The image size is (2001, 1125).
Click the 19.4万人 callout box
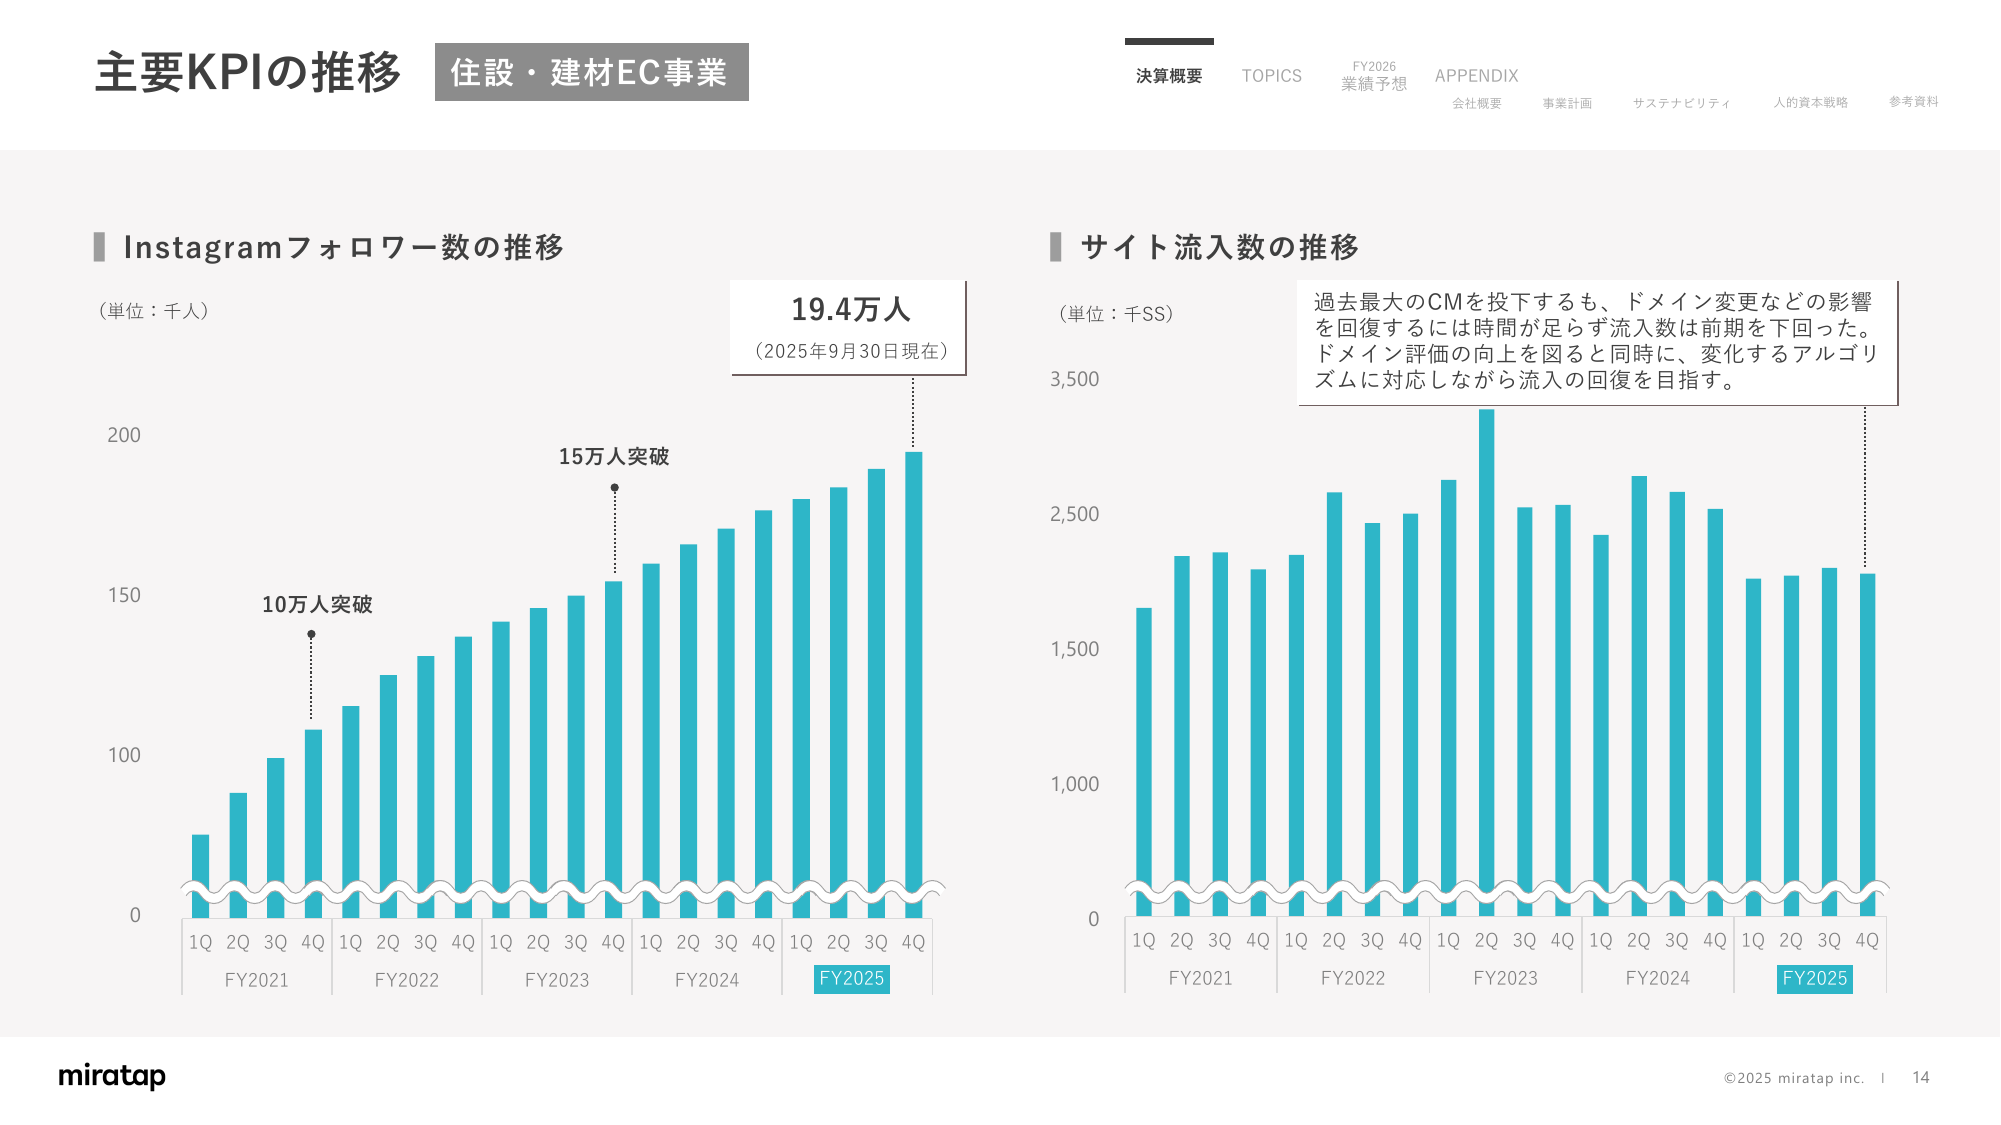pyautogui.click(x=849, y=328)
